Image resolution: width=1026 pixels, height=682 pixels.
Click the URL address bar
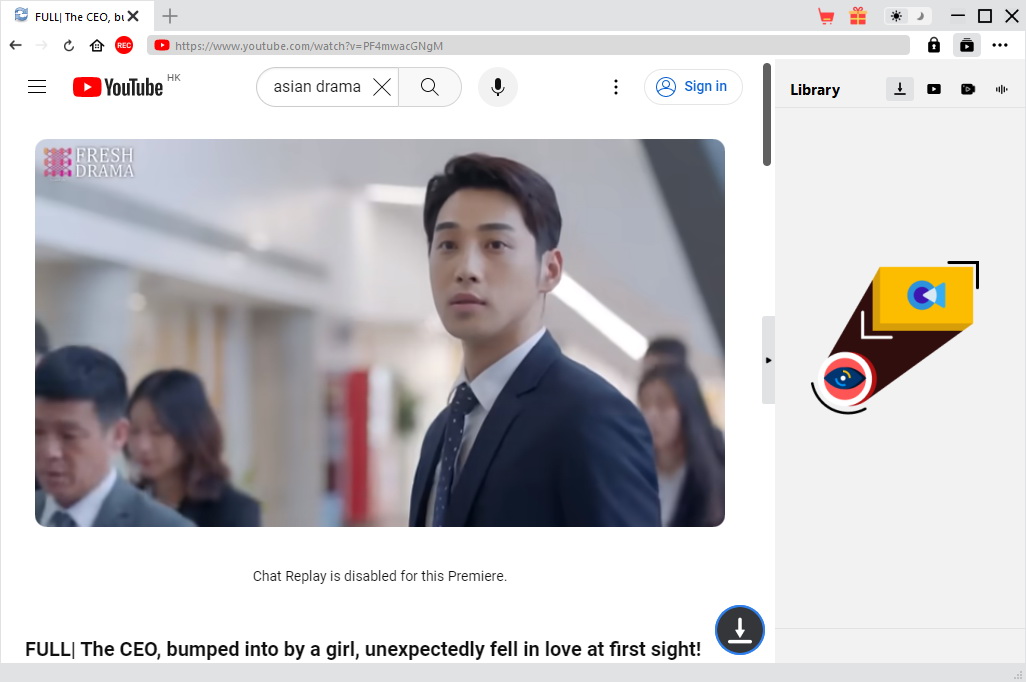click(529, 45)
